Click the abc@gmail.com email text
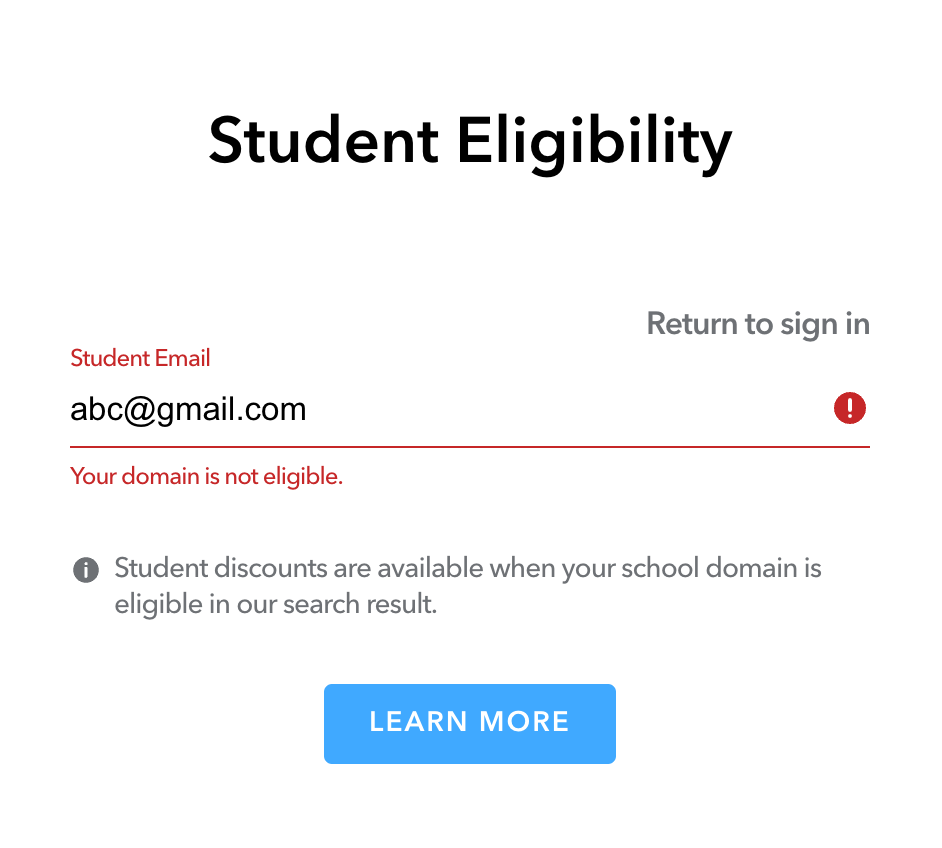Image resolution: width=942 pixels, height=848 pixels. point(188,410)
